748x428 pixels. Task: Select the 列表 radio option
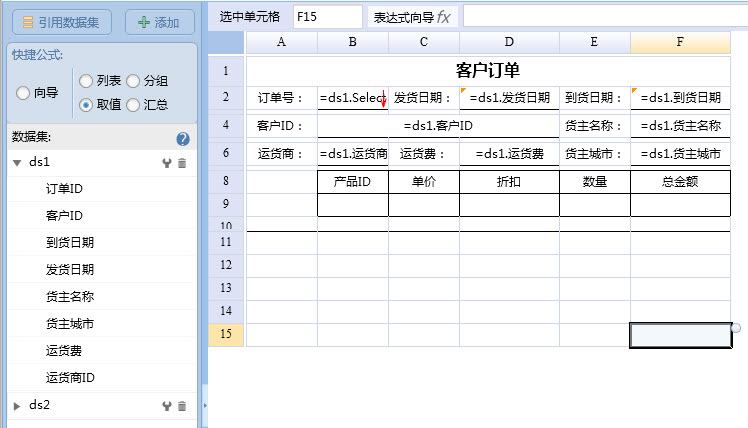86,80
